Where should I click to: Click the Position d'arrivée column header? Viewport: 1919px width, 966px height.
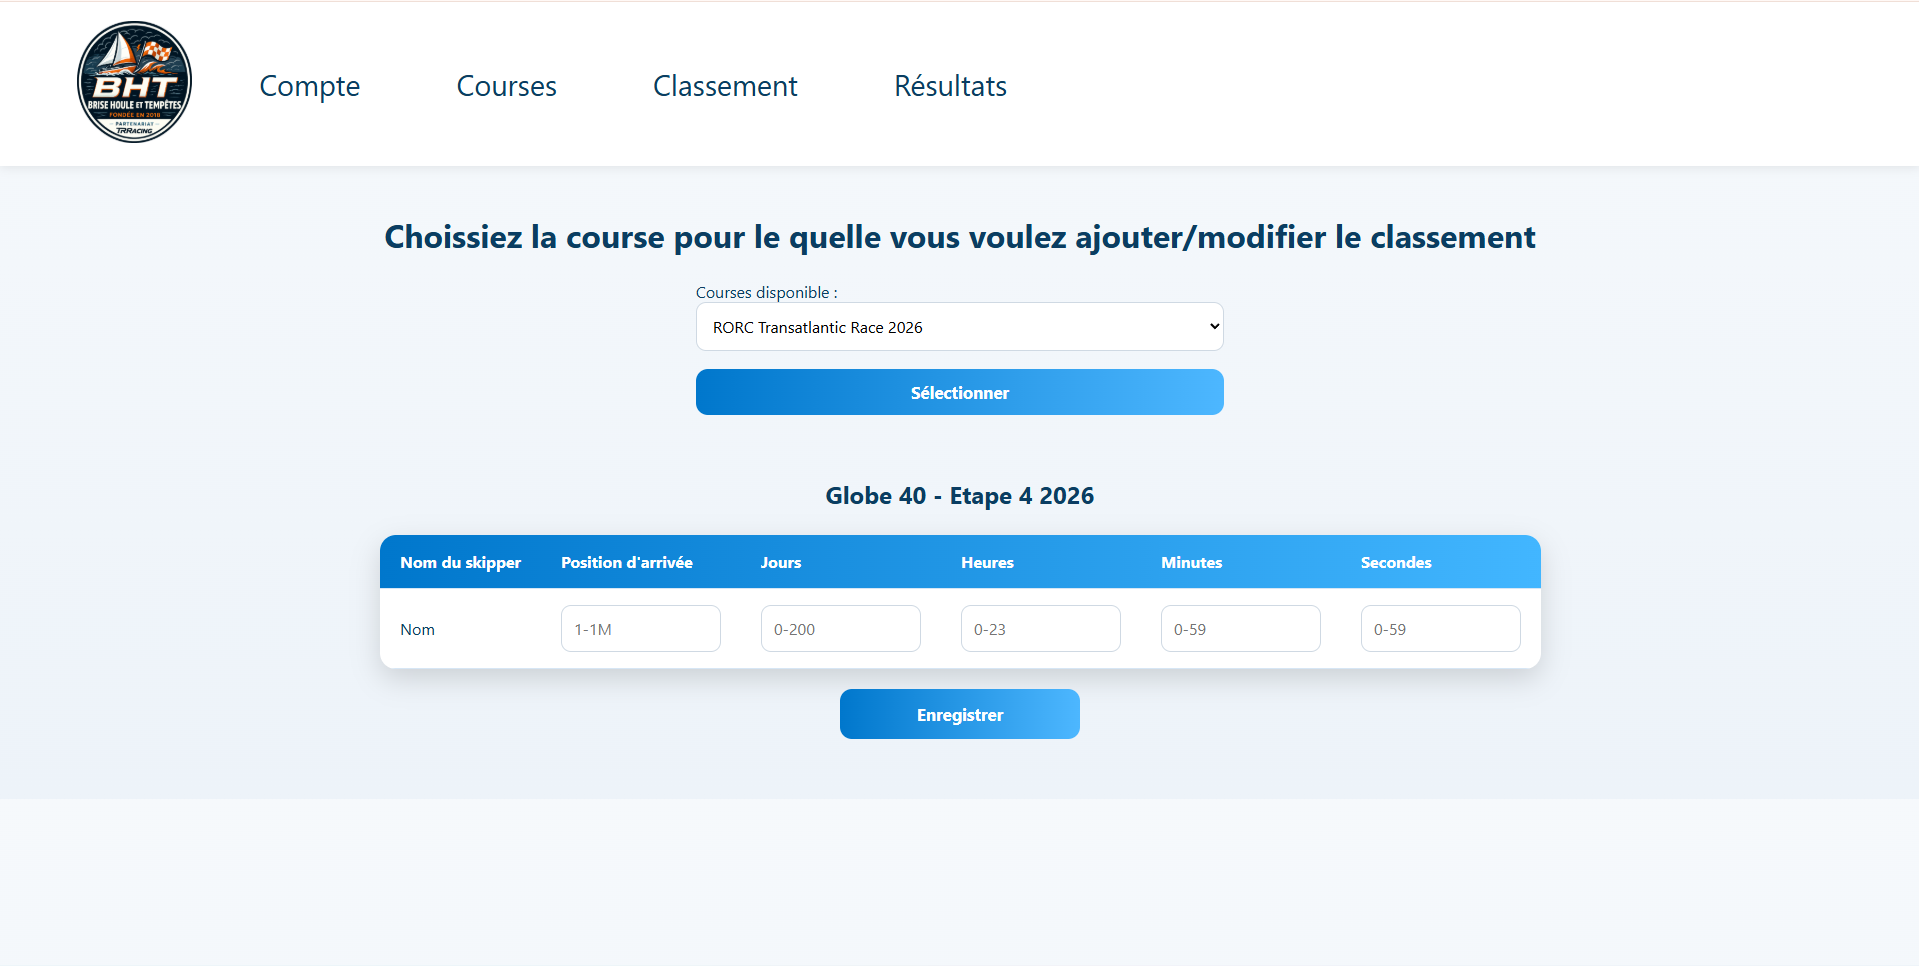(626, 563)
